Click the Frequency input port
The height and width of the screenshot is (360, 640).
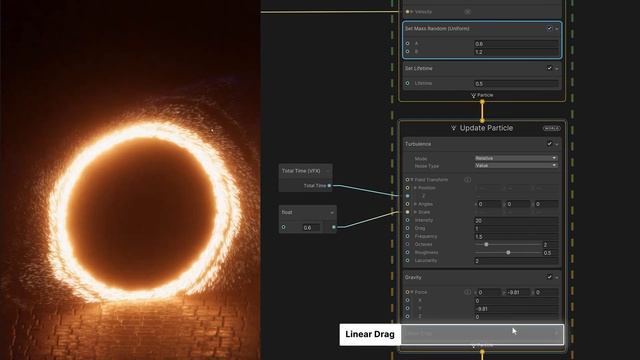click(x=407, y=236)
